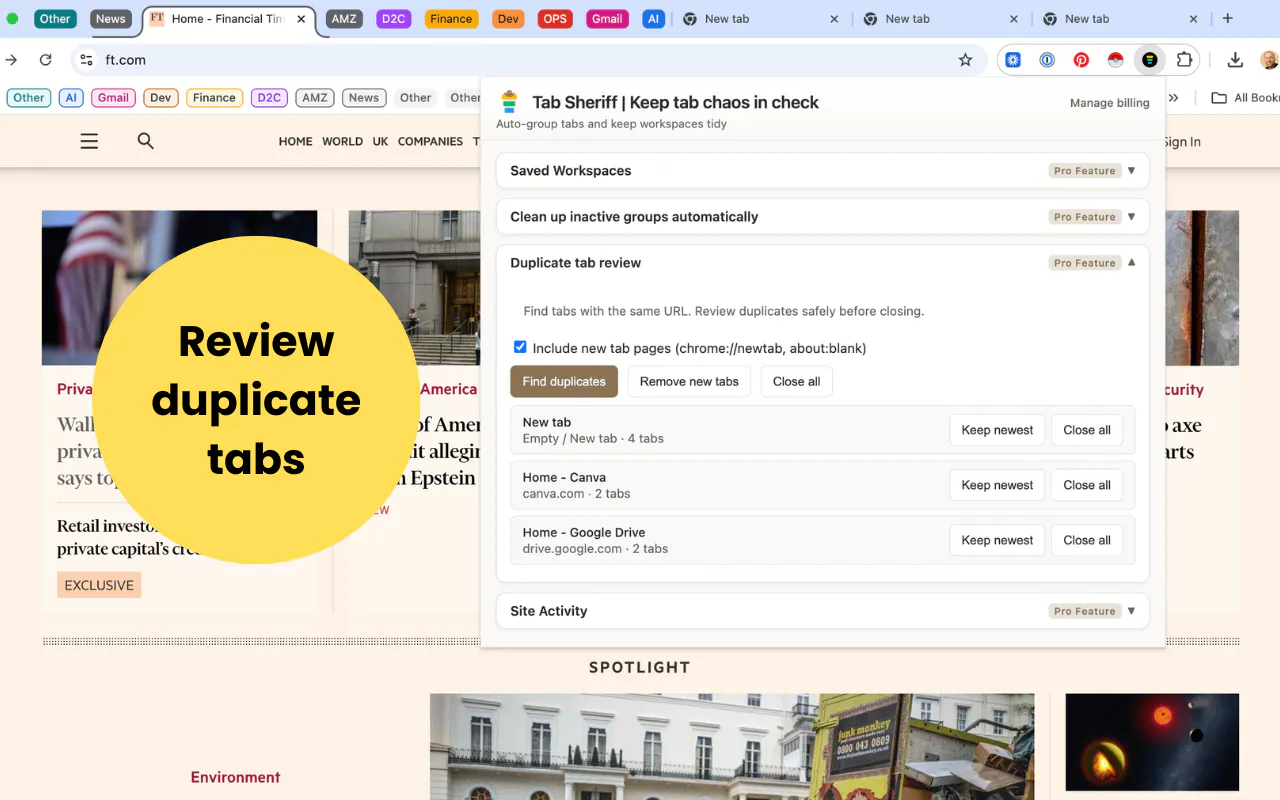Click the Tab Sheriff logo in the popup

(x=510, y=102)
